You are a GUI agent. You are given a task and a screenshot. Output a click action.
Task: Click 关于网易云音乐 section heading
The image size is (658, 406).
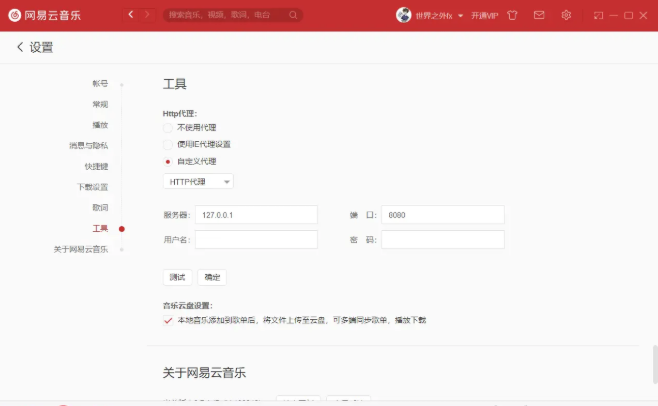[x=204, y=373]
